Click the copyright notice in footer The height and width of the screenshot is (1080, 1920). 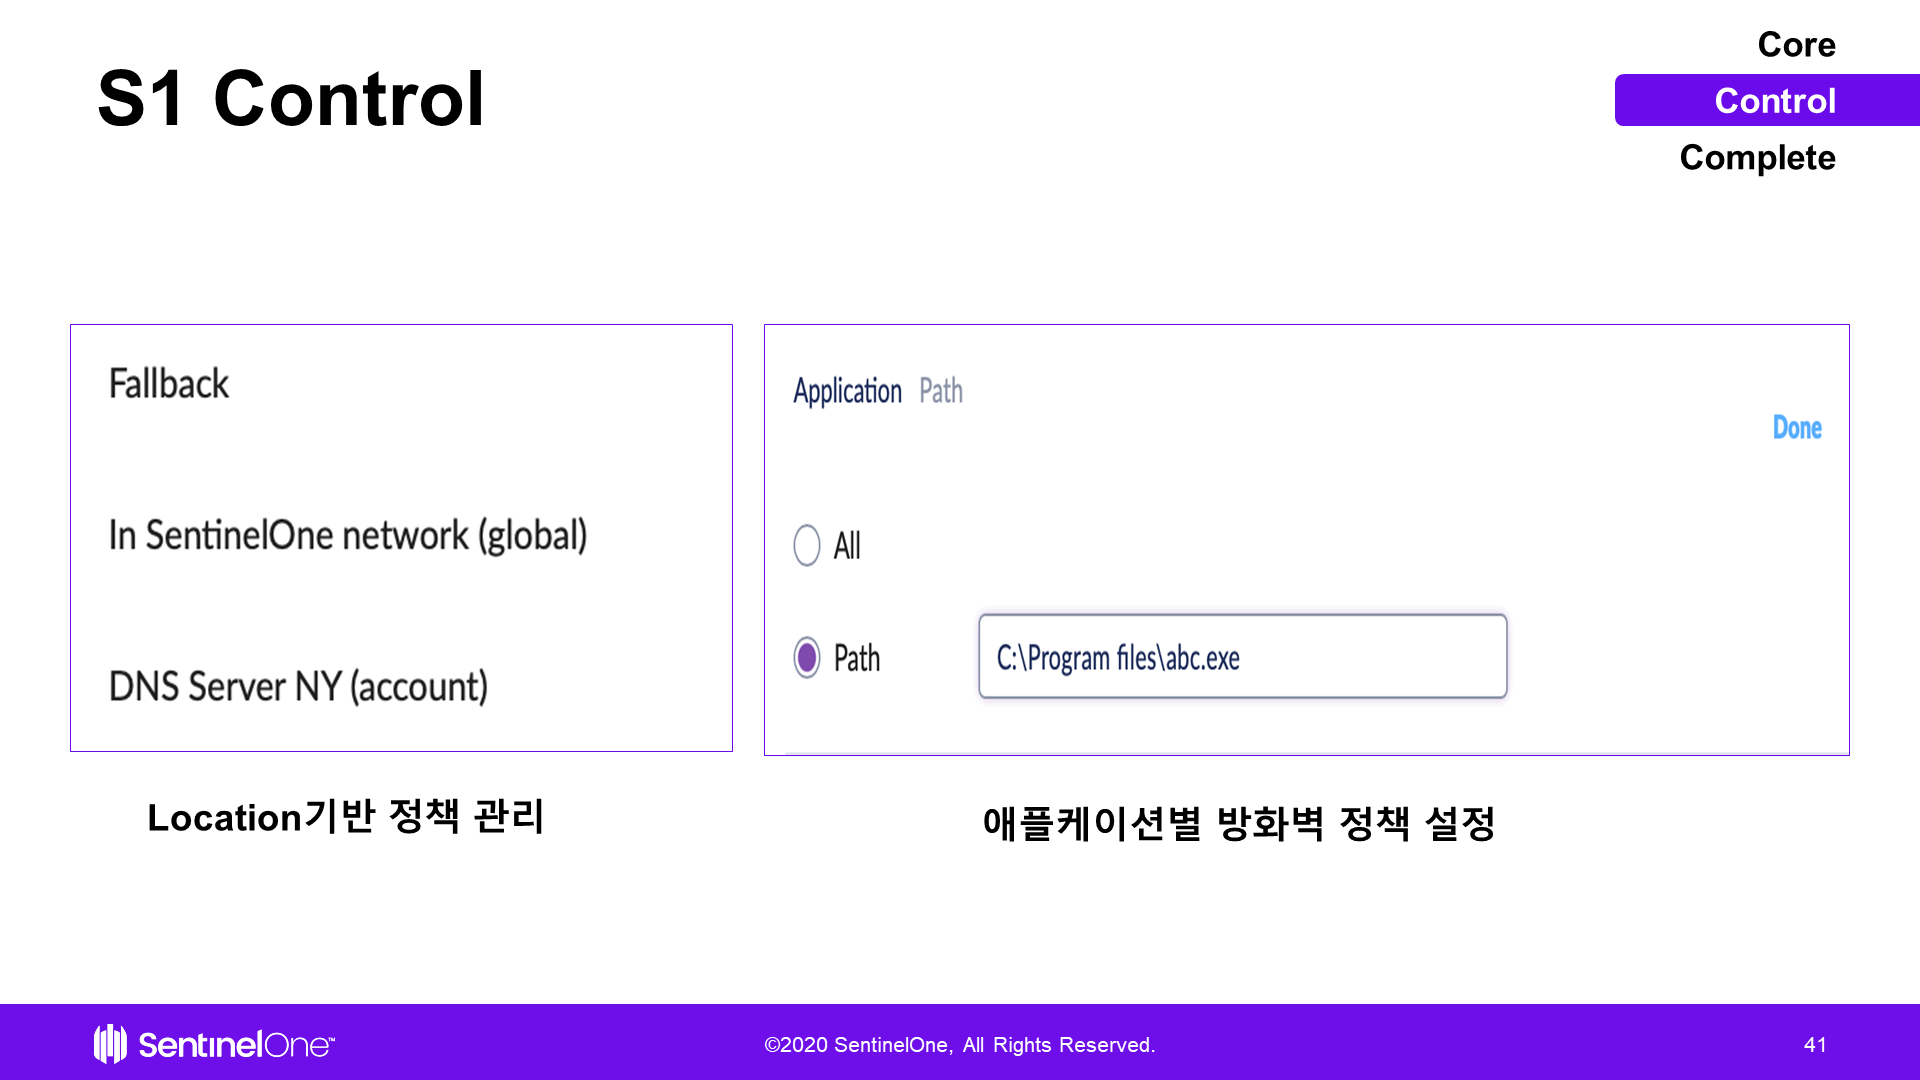959,1045
